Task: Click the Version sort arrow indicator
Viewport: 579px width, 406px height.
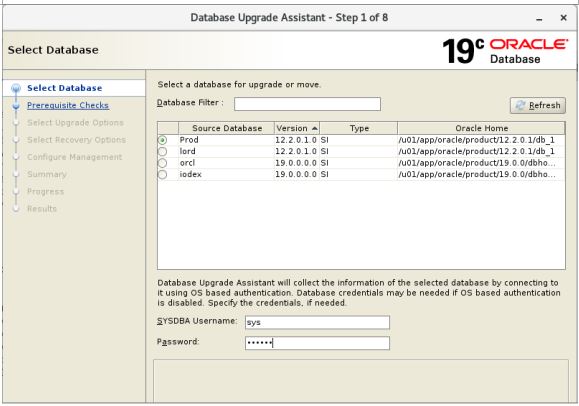Action: pyautogui.click(x=315, y=128)
